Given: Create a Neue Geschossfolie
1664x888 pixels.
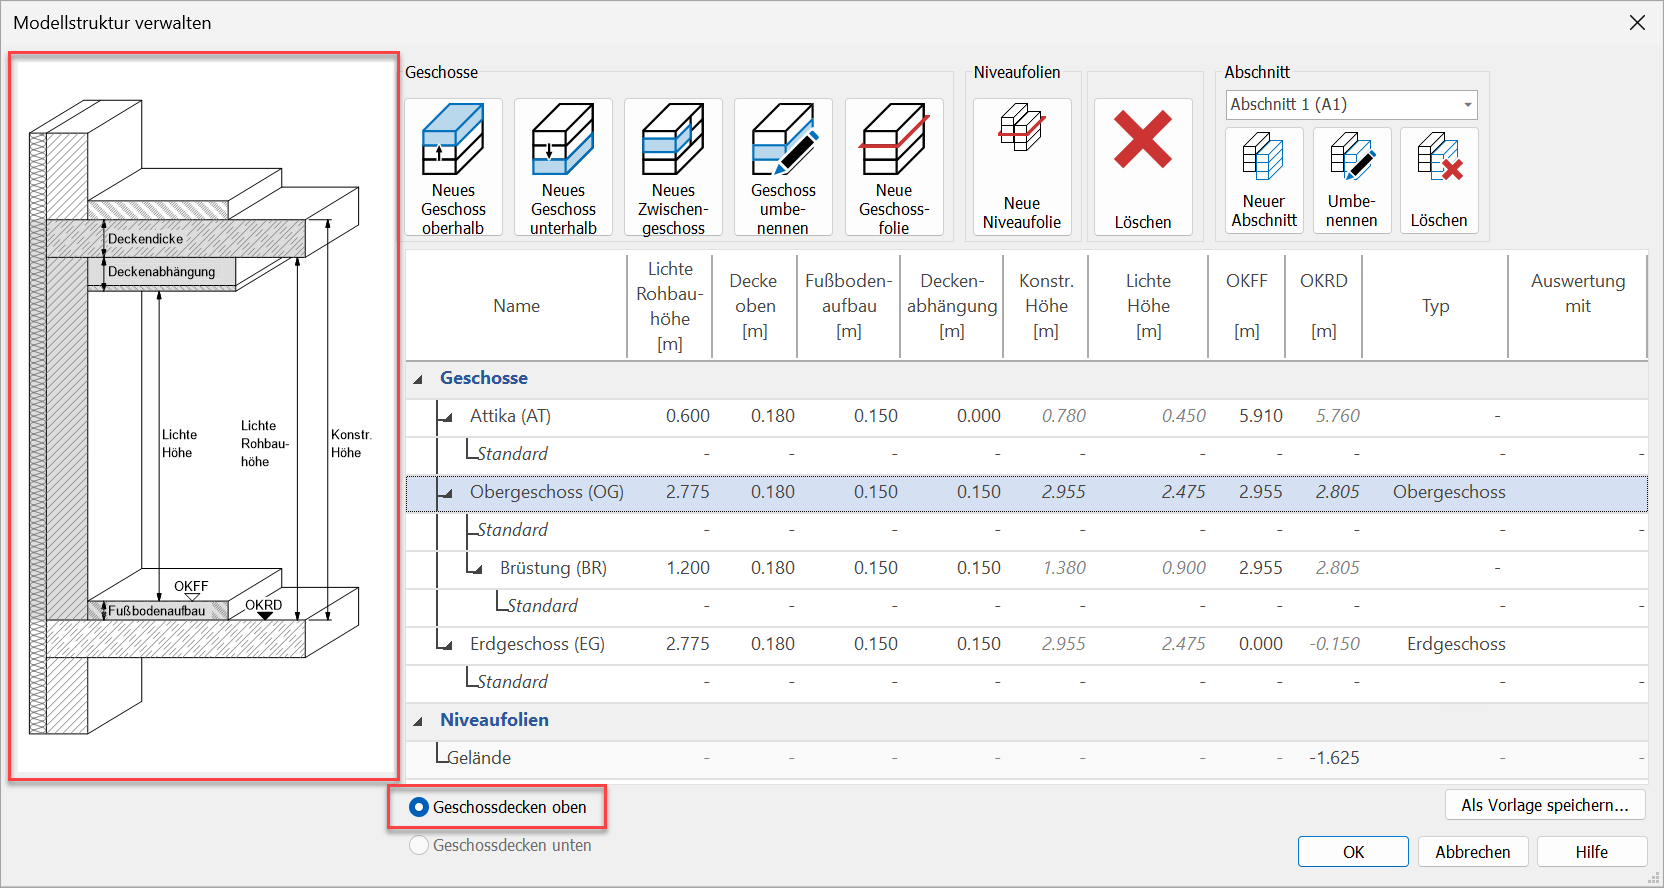Looking at the screenshot, I should [894, 167].
